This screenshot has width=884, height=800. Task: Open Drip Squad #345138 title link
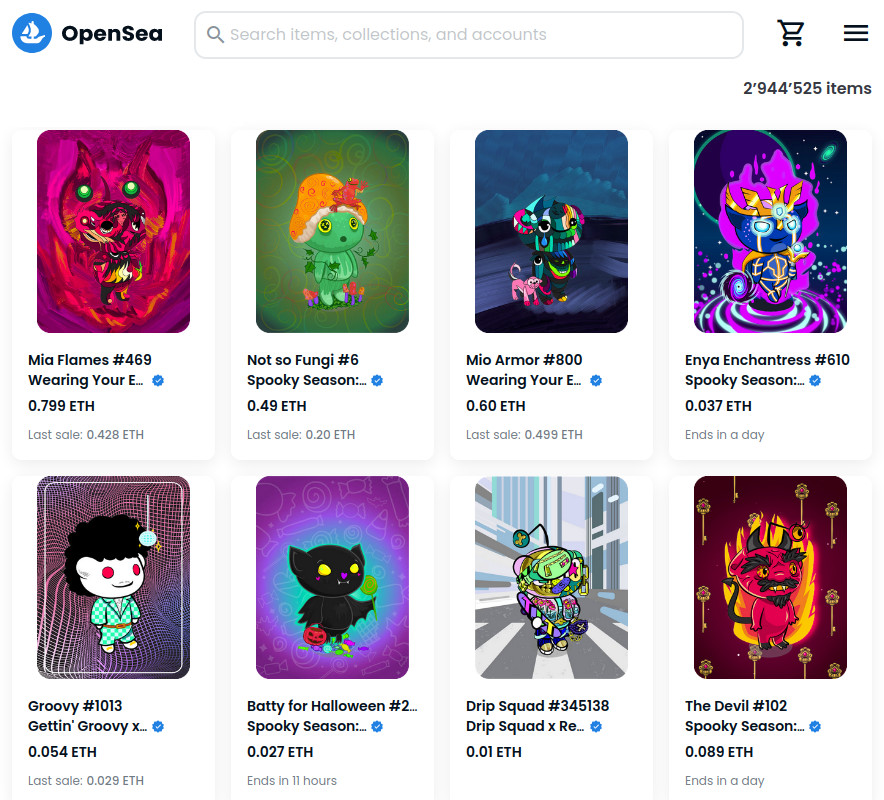click(537, 706)
